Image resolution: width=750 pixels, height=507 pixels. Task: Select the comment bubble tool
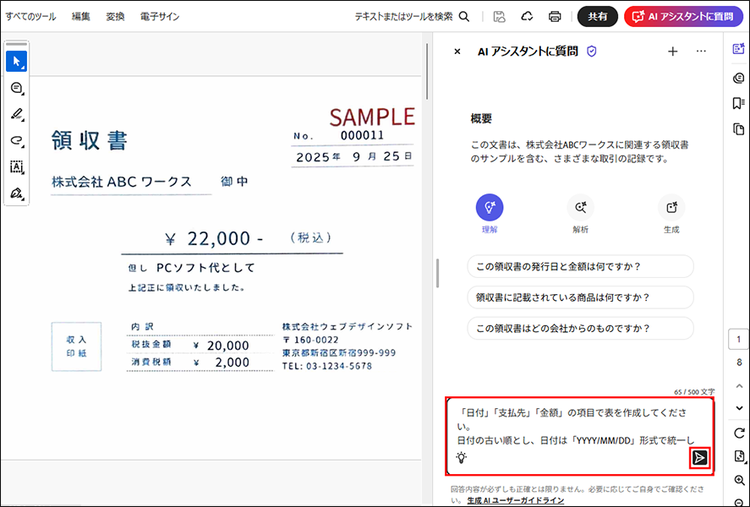pos(16,89)
